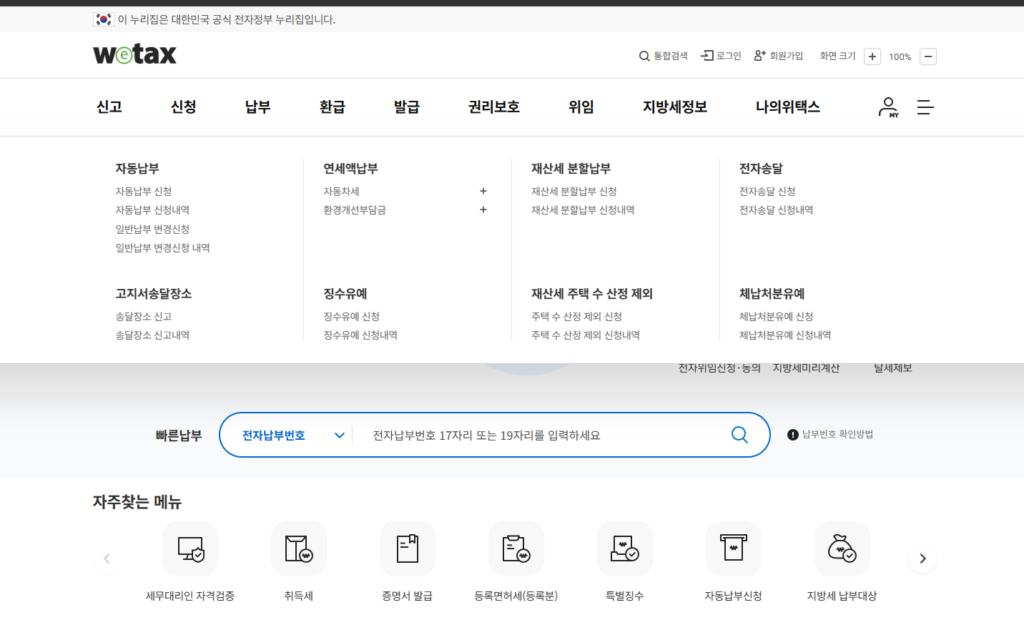Select 자동납부 신청 submenu item

(144, 191)
